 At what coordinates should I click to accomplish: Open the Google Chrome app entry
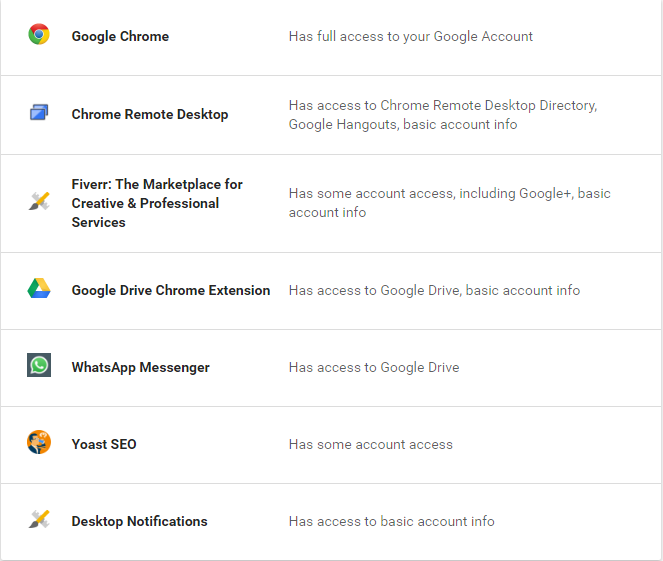click(x=120, y=36)
